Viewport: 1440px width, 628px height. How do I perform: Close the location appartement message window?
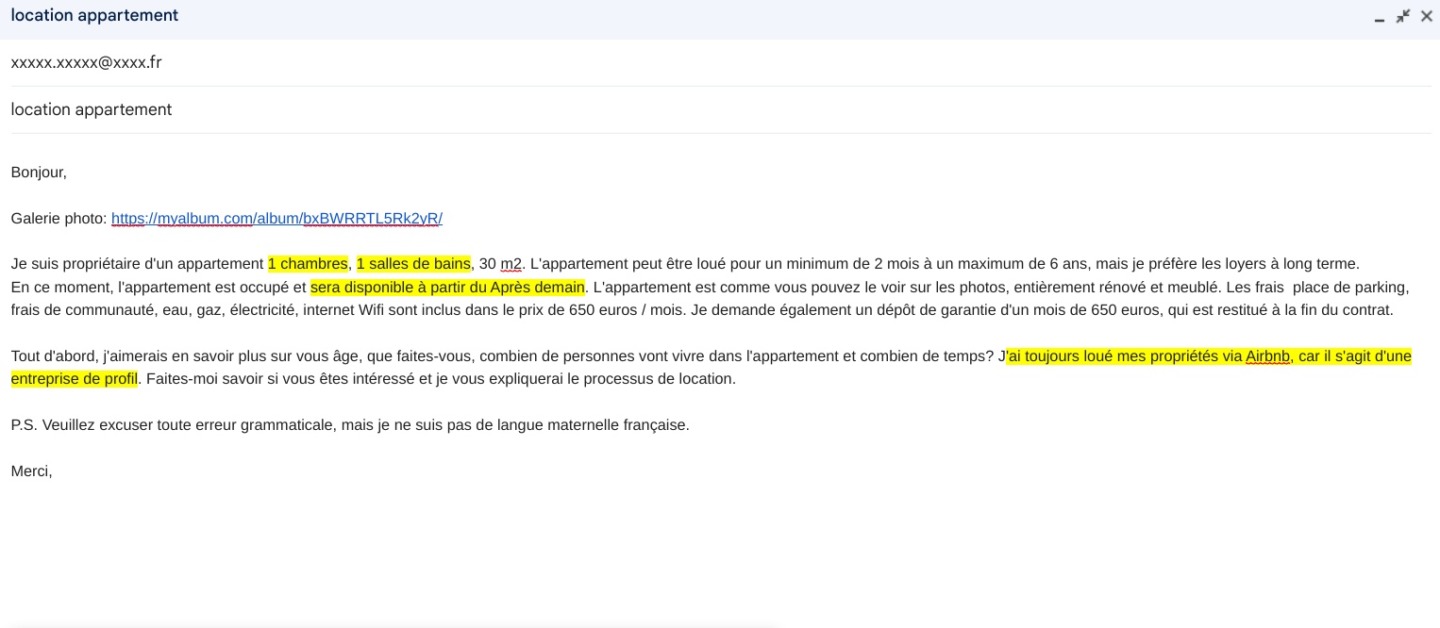click(1427, 16)
